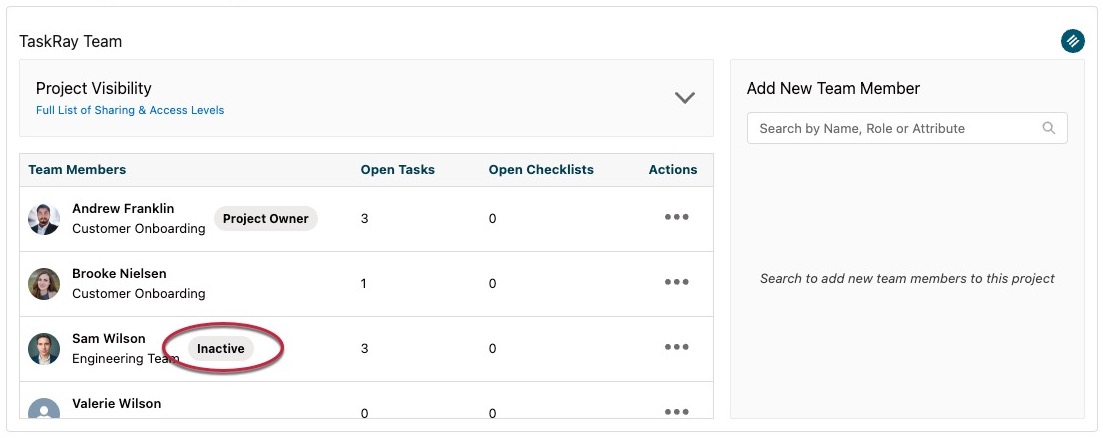1103x438 pixels.
Task: Open actions menu for Andrew Franklin
Action: pyautogui.click(x=676, y=217)
